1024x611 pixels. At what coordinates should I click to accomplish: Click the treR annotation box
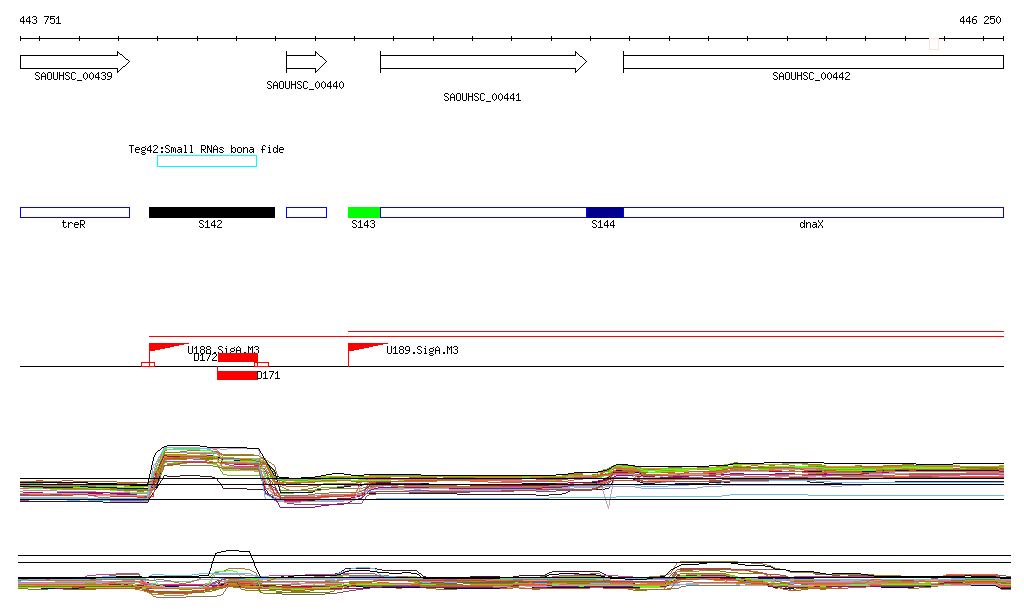(x=74, y=212)
